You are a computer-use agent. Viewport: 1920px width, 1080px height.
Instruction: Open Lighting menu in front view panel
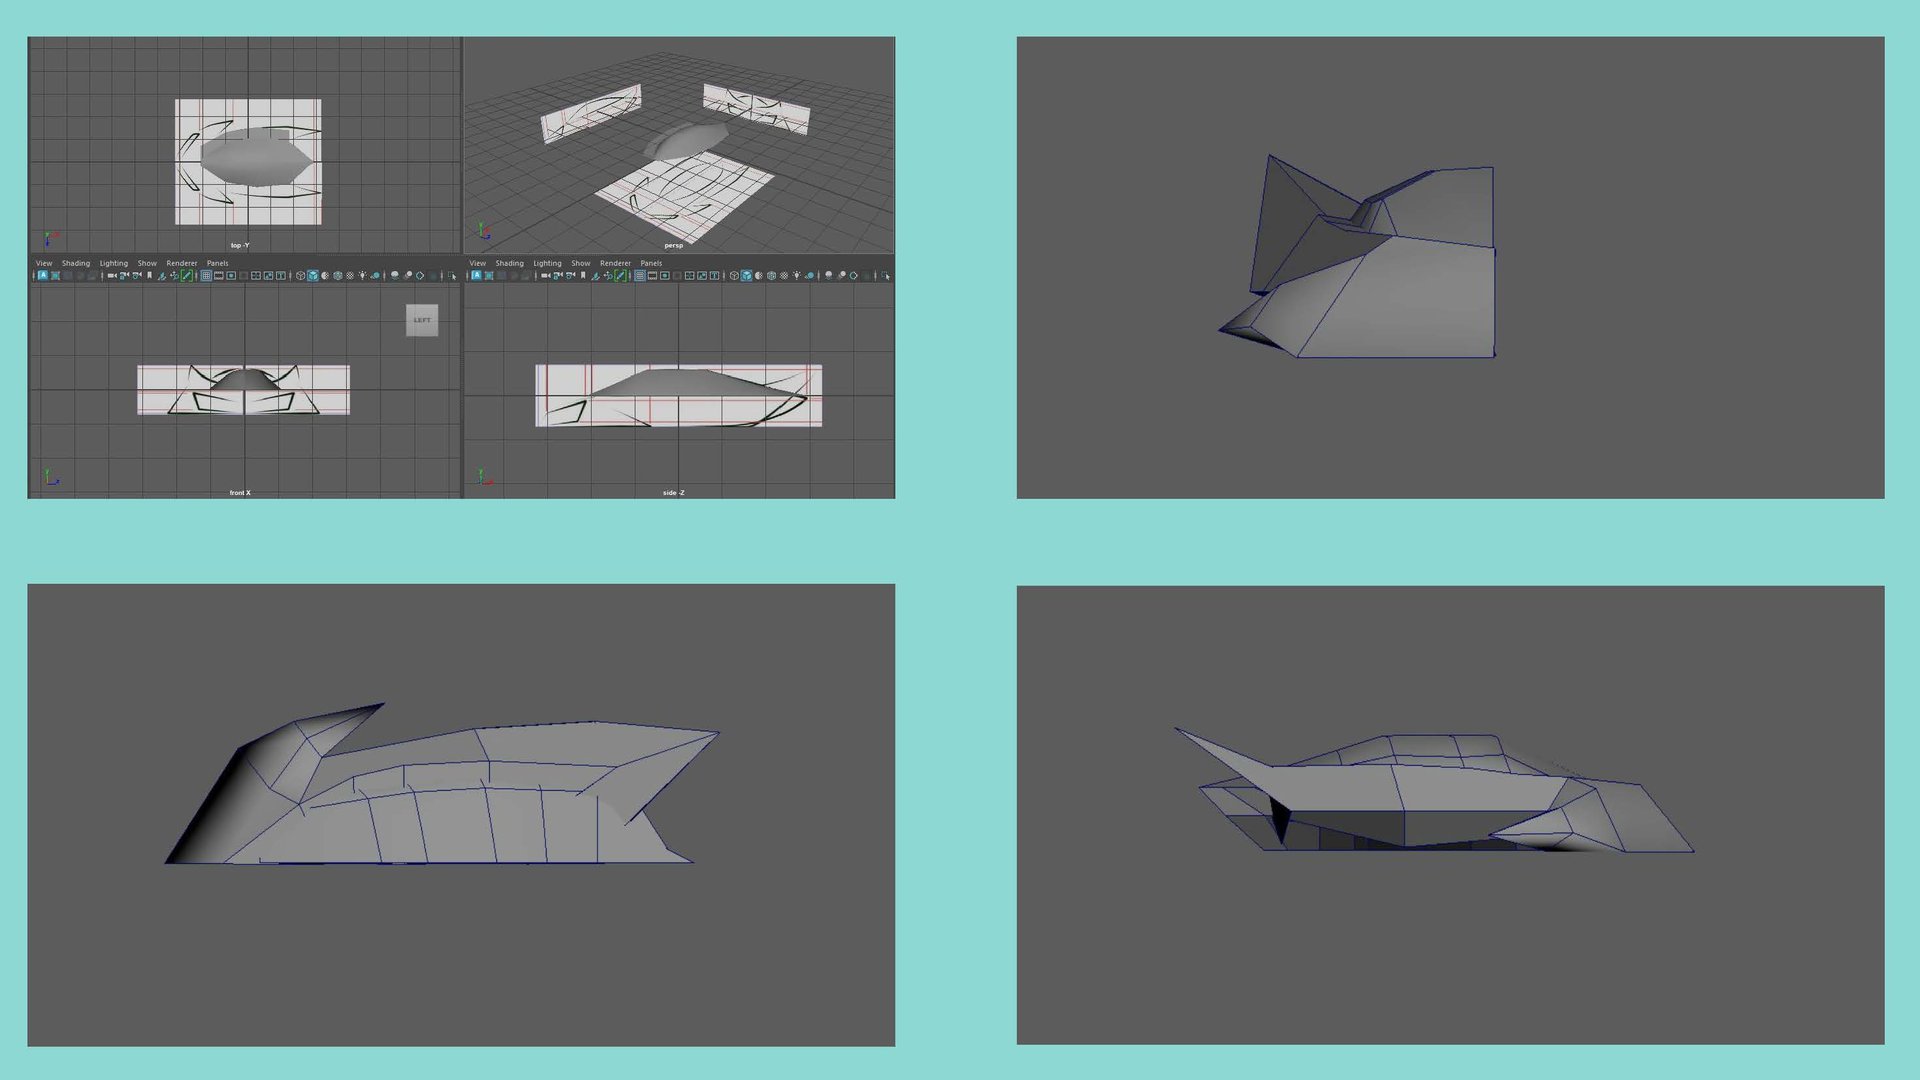pyautogui.click(x=114, y=263)
